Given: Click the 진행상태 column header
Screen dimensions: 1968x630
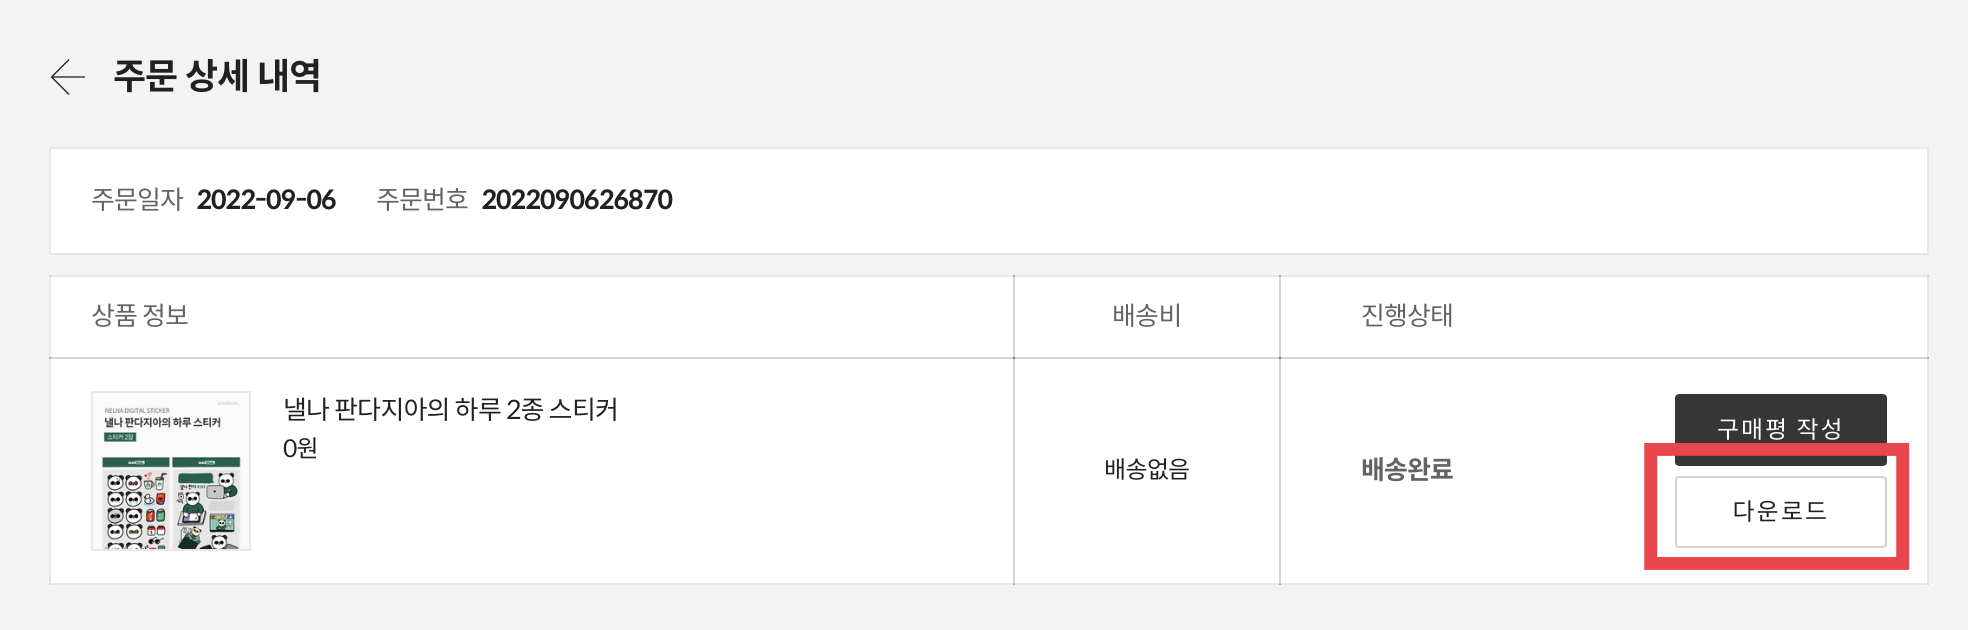Looking at the screenshot, I should (x=1407, y=316).
